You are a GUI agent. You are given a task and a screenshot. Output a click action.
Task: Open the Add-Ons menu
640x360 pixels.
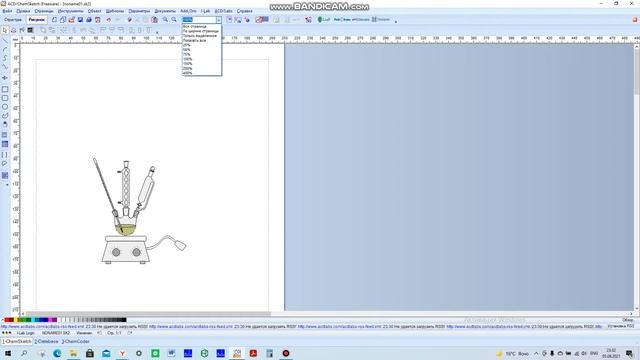188,11
